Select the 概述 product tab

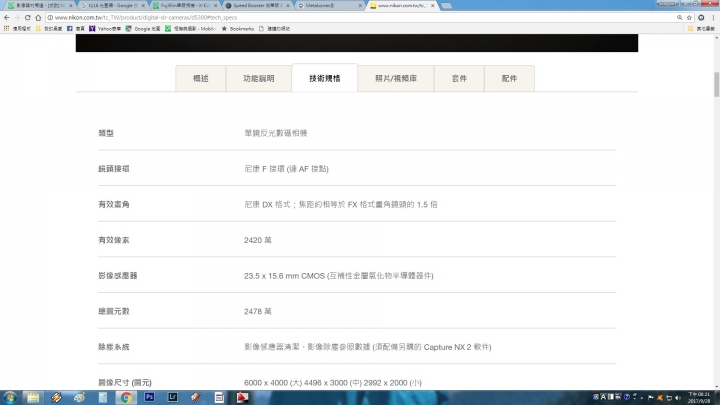point(201,79)
